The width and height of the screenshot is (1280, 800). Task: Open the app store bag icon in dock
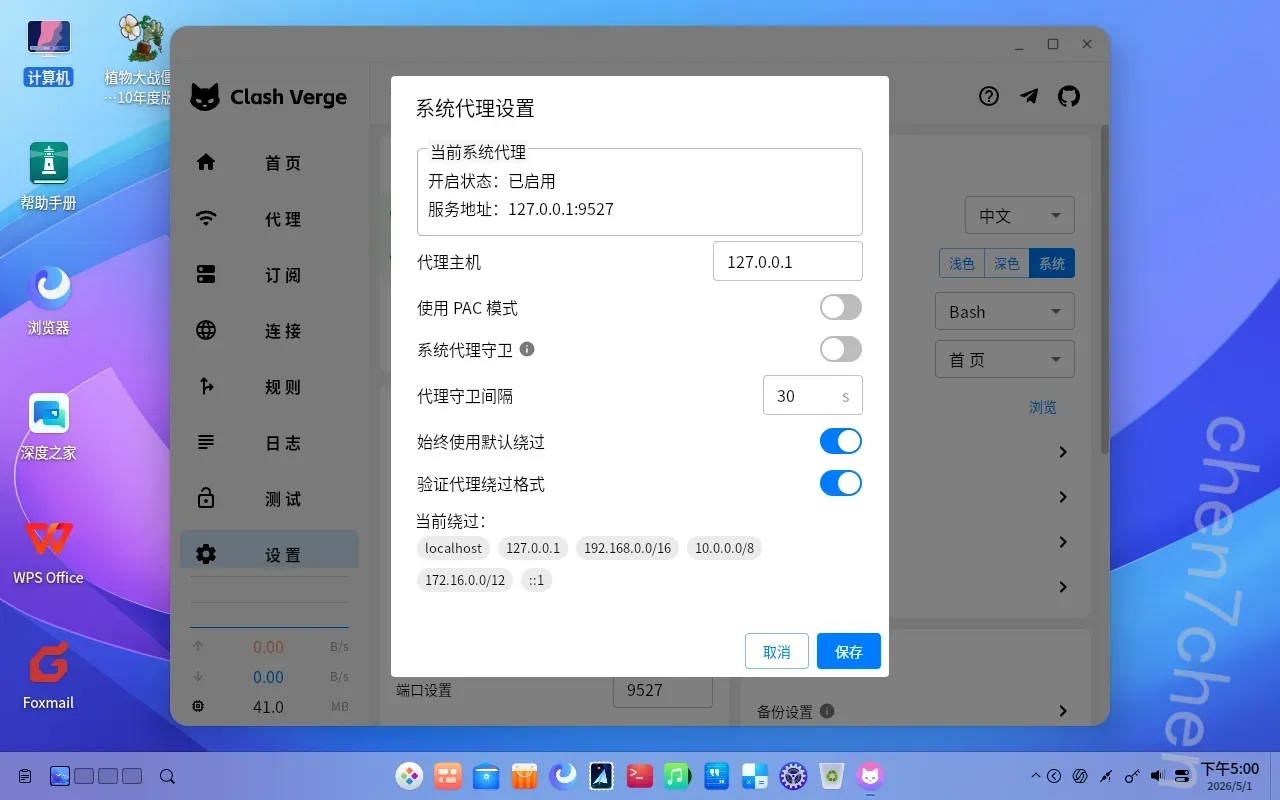pos(524,775)
